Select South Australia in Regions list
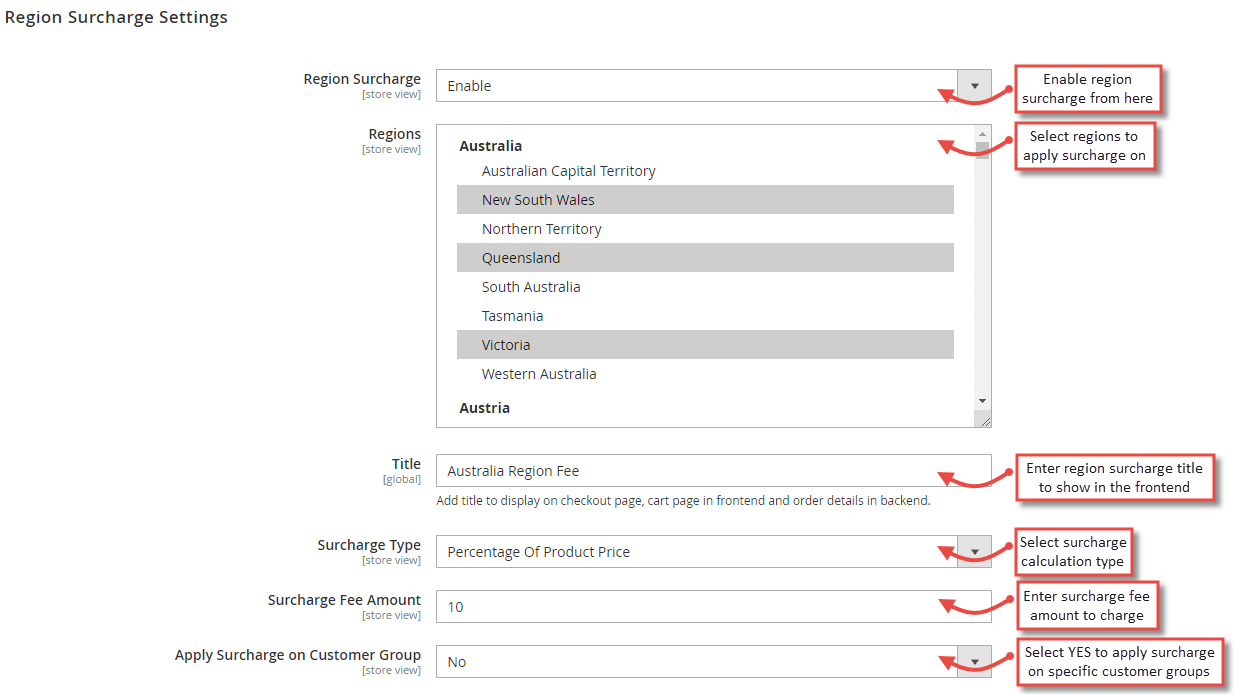 (x=705, y=287)
